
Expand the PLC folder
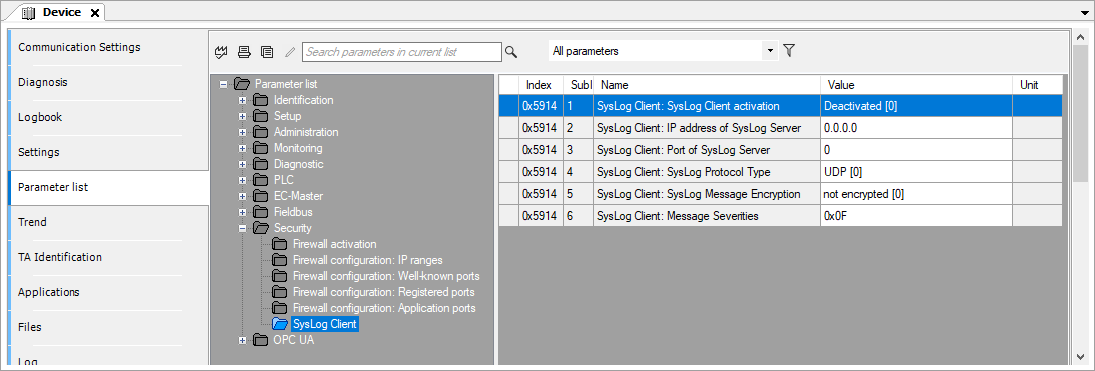point(242,180)
